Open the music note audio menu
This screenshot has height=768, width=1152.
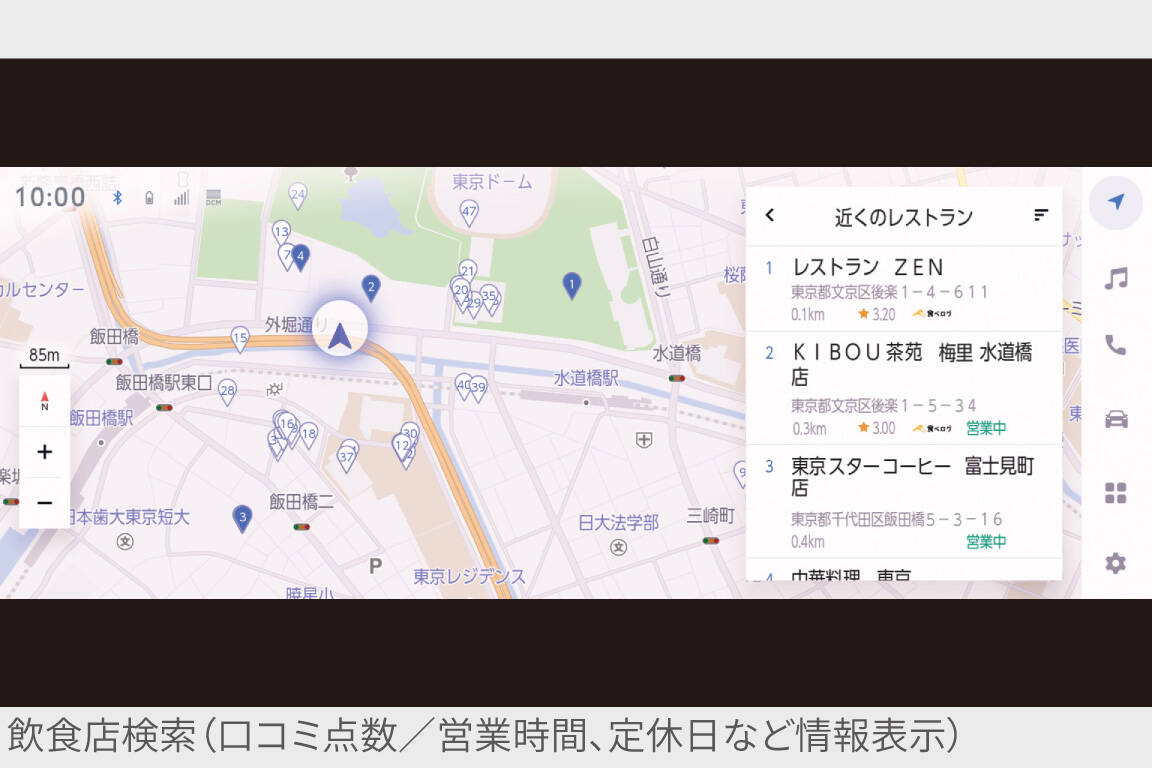[x=1115, y=277]
